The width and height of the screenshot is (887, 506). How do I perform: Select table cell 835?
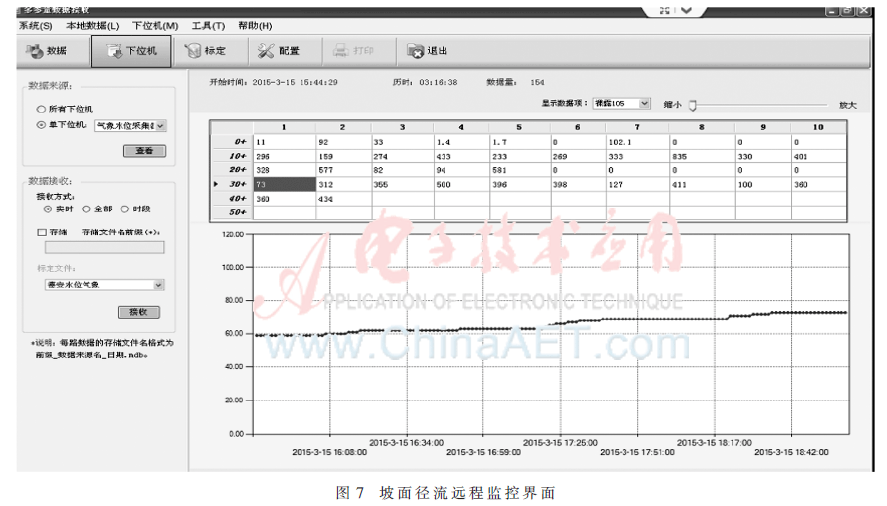701,156
